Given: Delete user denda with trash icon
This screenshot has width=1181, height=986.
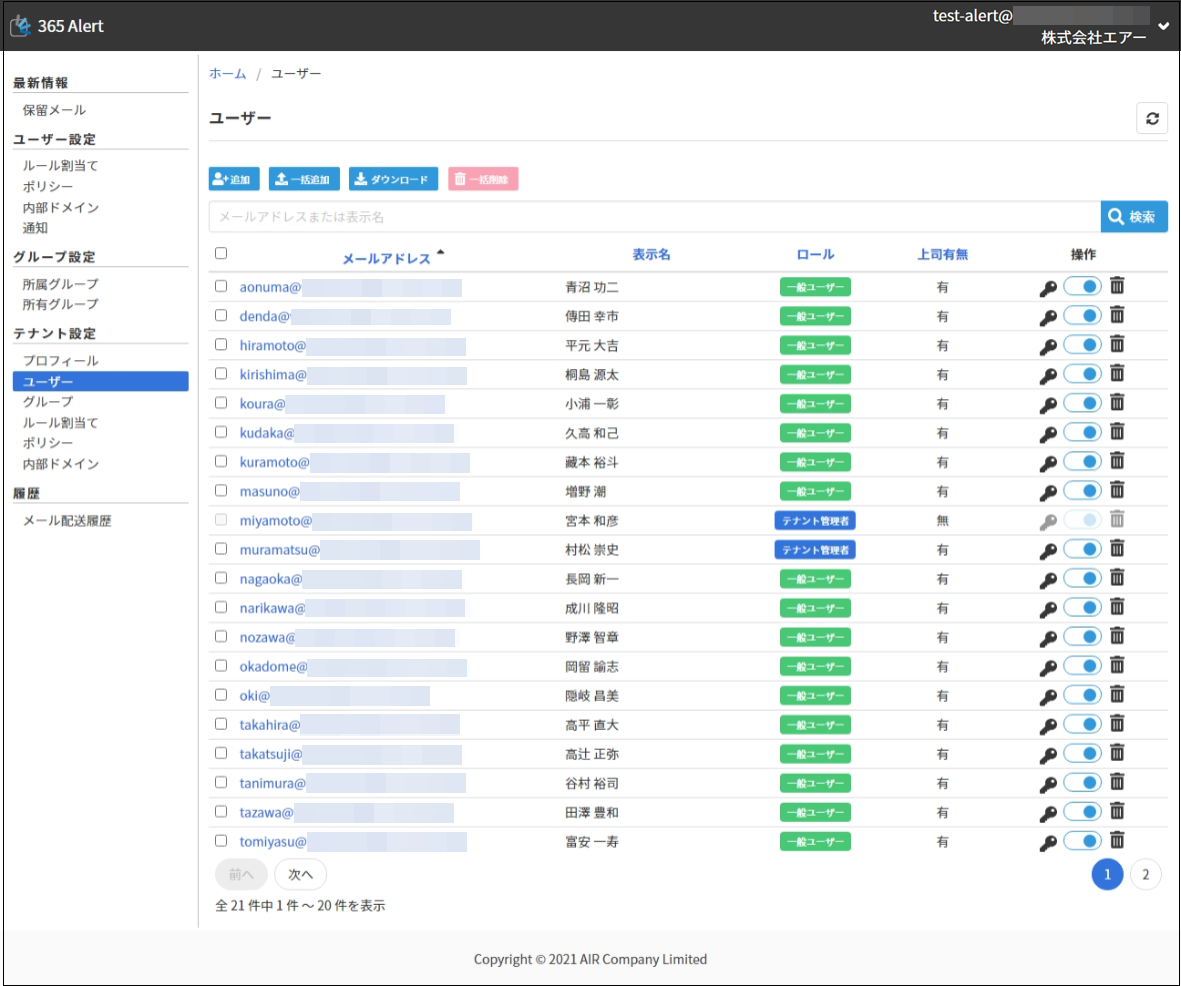Looking at the screenshot, I should (x=1117, y=316).
